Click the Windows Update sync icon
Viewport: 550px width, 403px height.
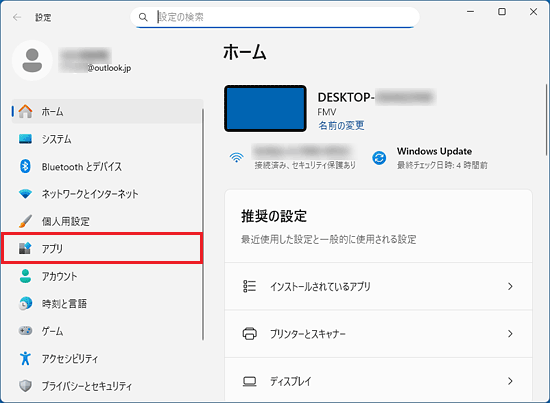[379, 158]
